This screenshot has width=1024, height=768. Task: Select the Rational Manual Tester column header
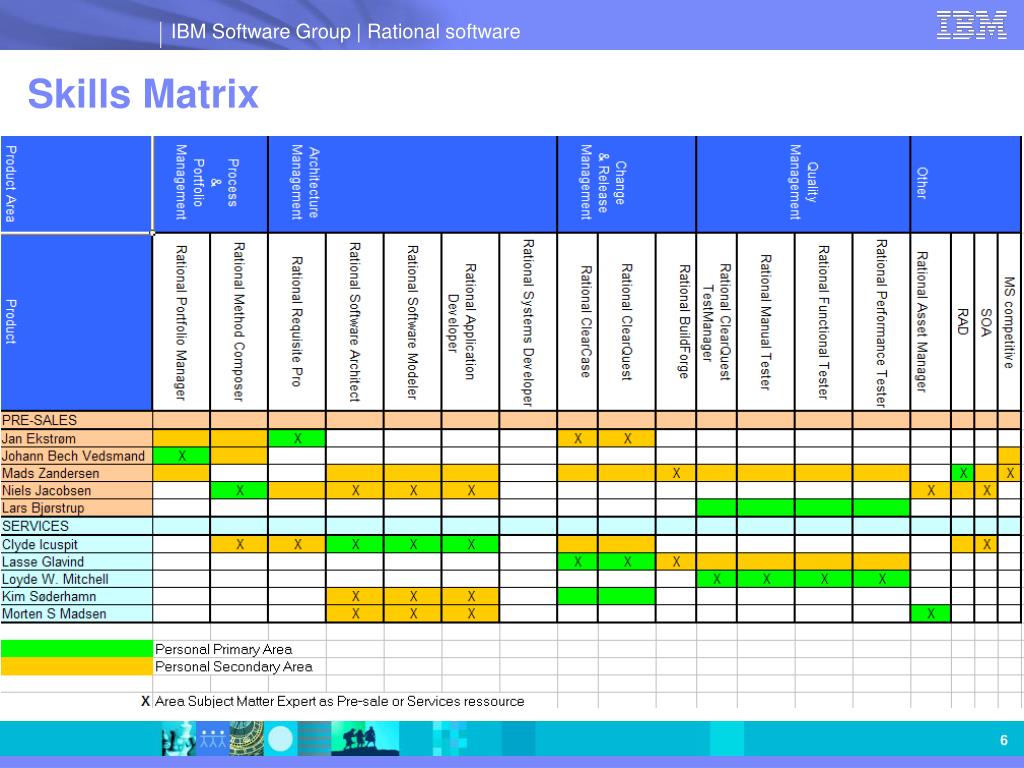pos(766,322)
